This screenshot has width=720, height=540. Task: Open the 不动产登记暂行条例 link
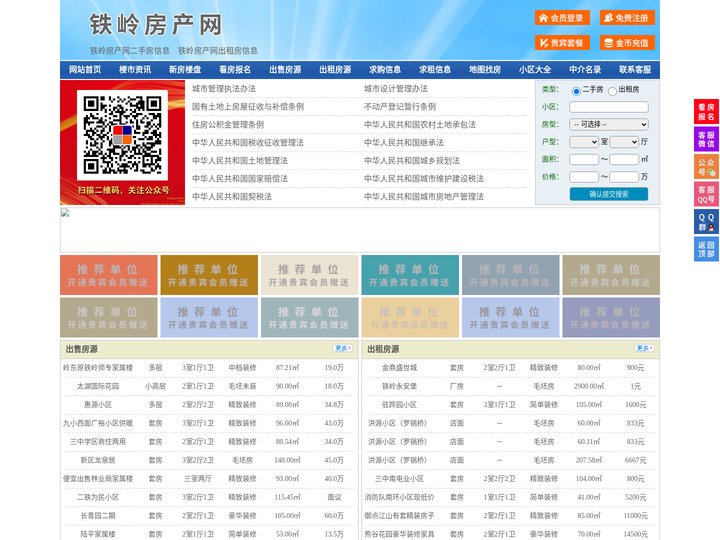pyautogui.click(x=400, y=107)
